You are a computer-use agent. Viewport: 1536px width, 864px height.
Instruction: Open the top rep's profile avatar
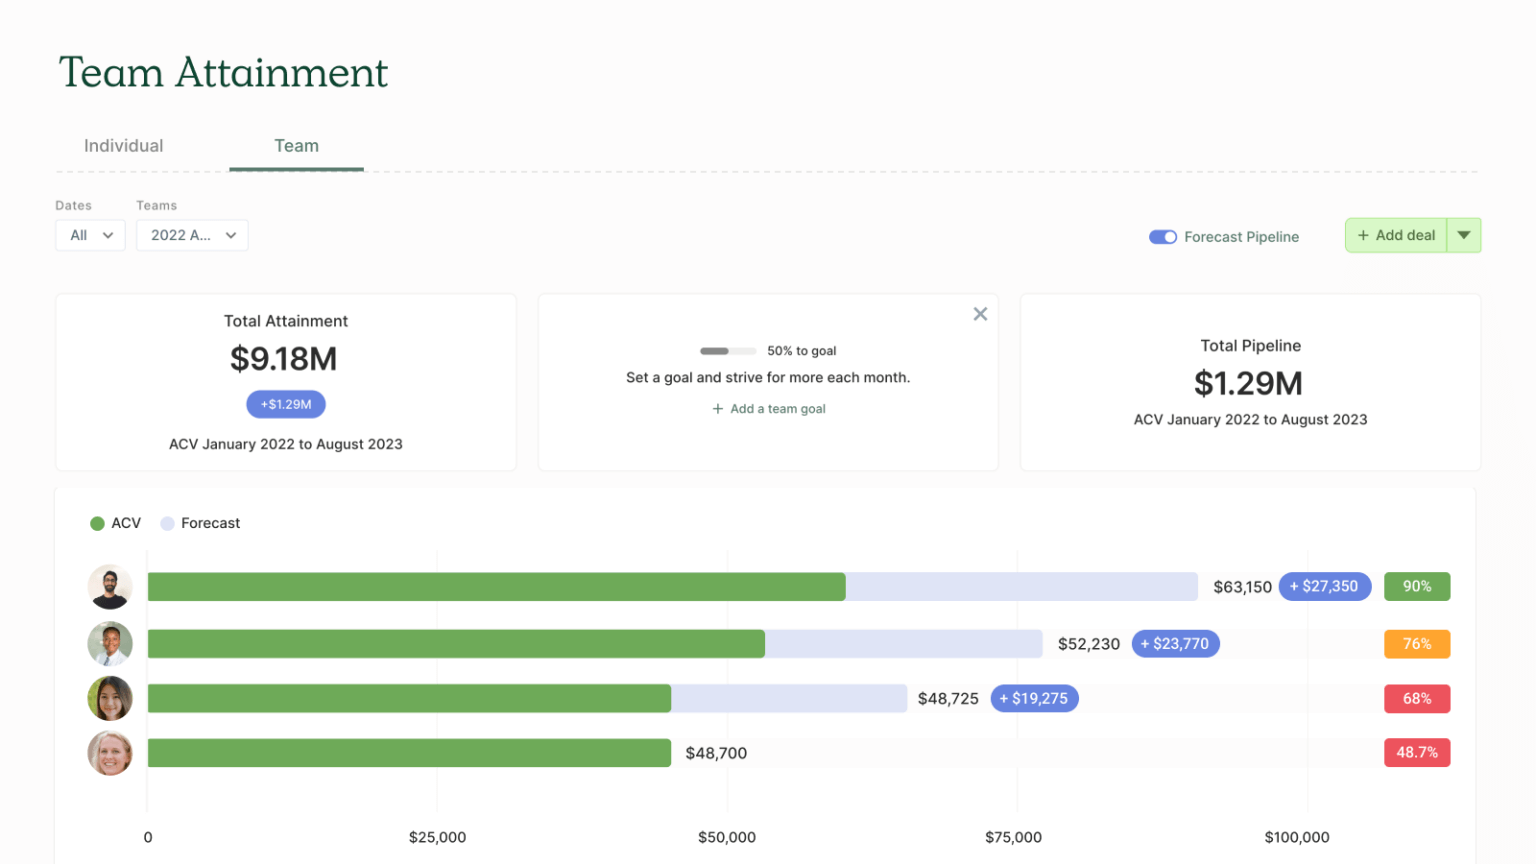(109, 587)
